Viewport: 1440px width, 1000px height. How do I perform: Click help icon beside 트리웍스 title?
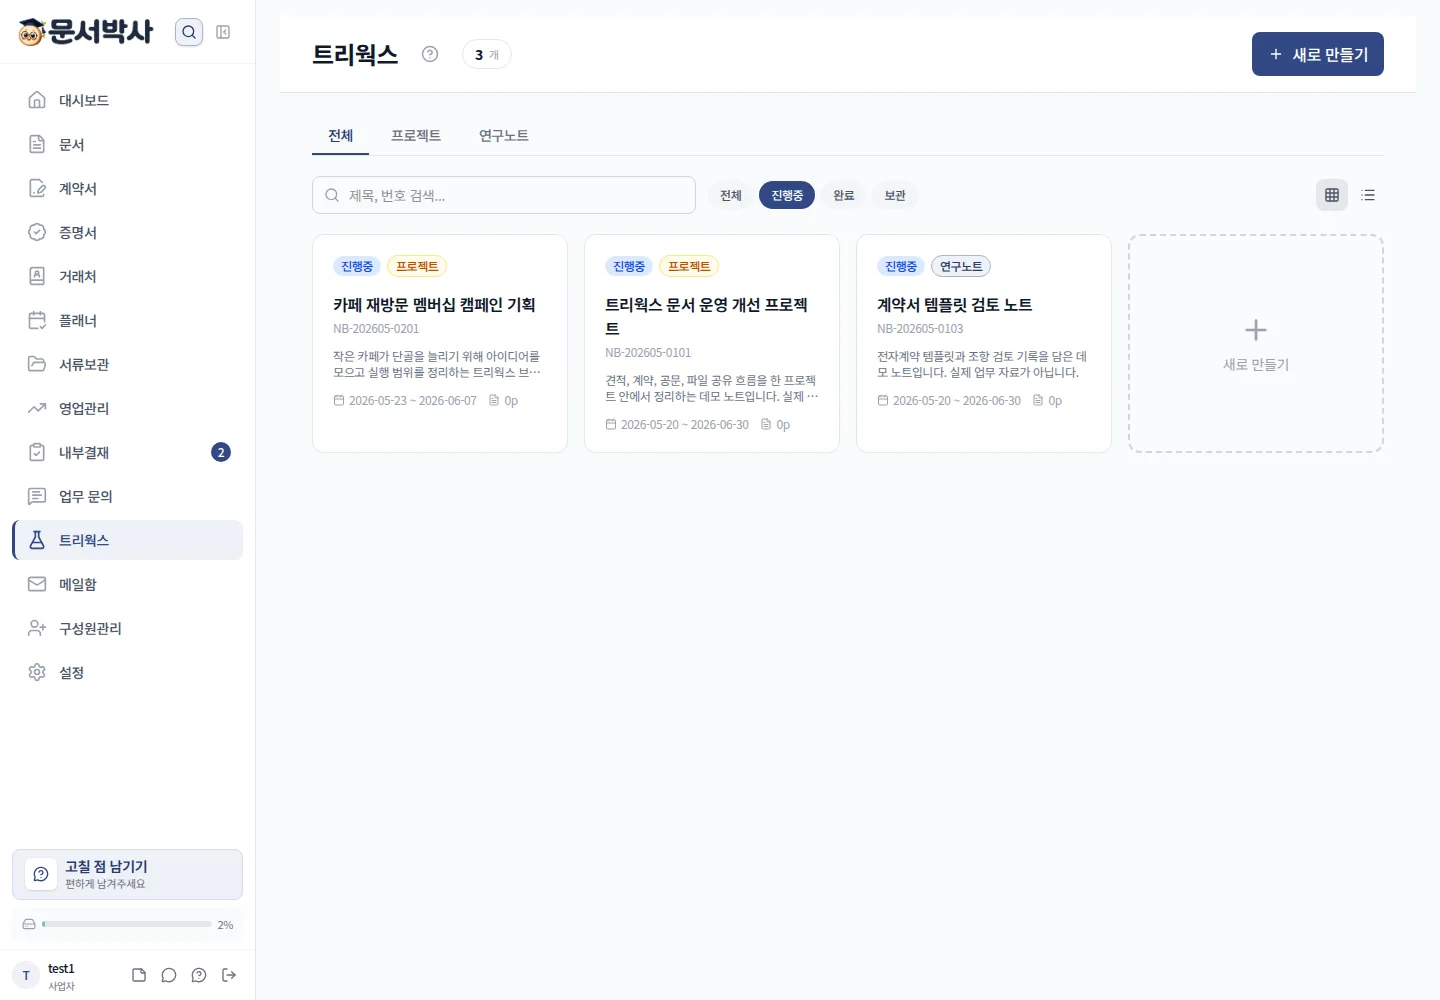click(x=430, y=54)
